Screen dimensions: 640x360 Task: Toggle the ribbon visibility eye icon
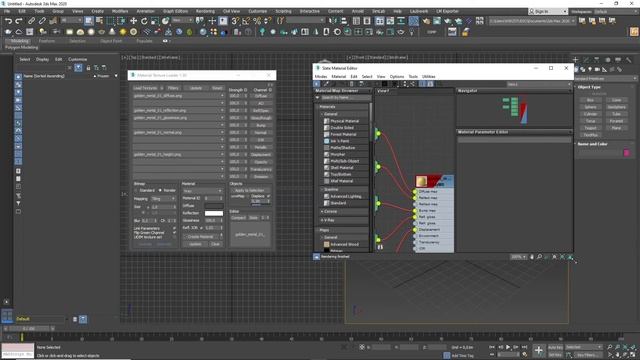pyautogui.click(x=165, y=41)
